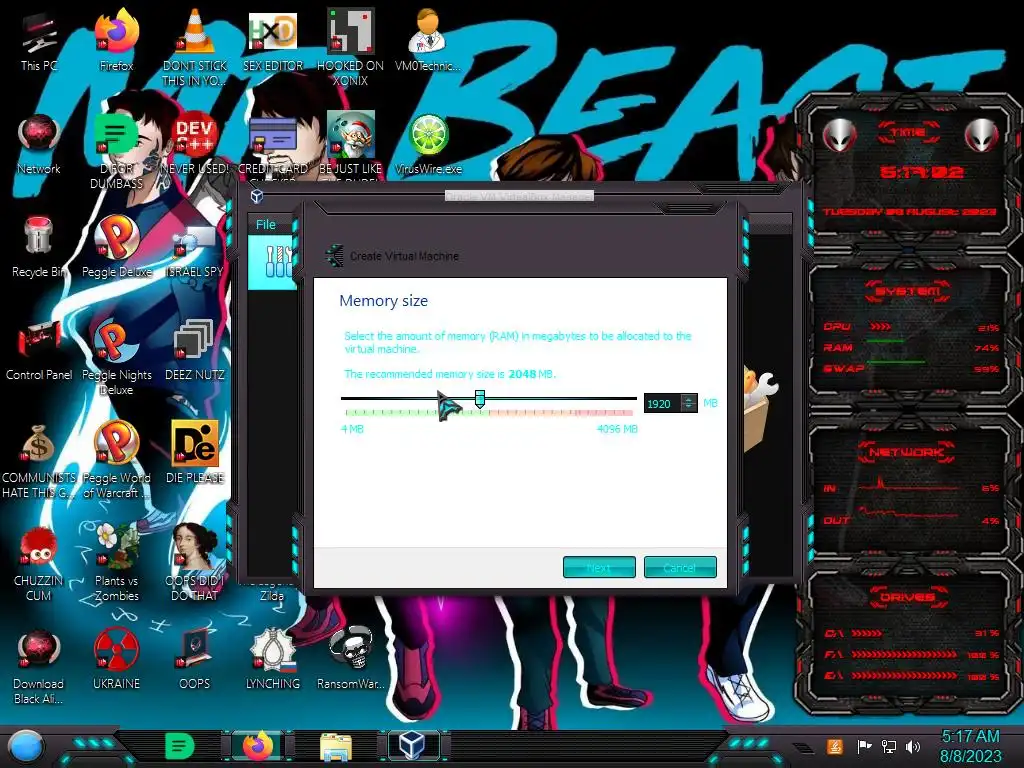Open the volume speaker tray icon
The height and width of the screenshot is (768, 1024).
click(x=913, y=746)
